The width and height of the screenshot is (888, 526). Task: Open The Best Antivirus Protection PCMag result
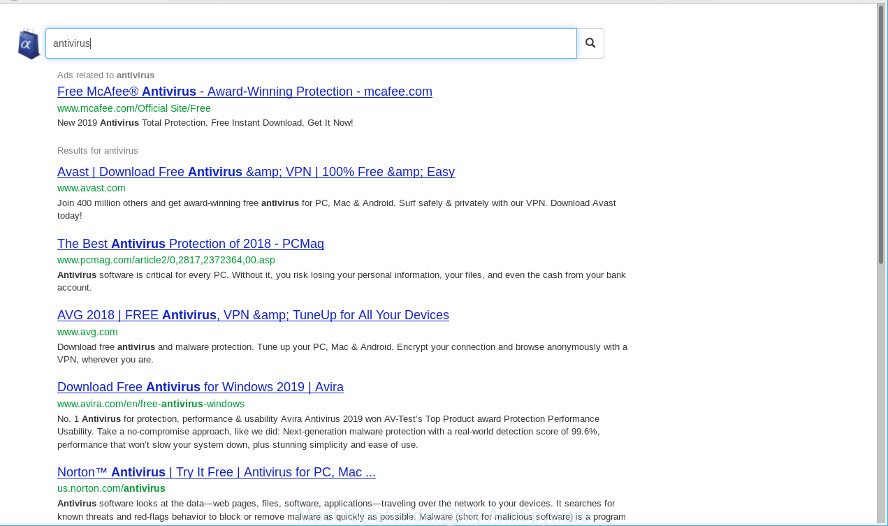pos(191,244)
